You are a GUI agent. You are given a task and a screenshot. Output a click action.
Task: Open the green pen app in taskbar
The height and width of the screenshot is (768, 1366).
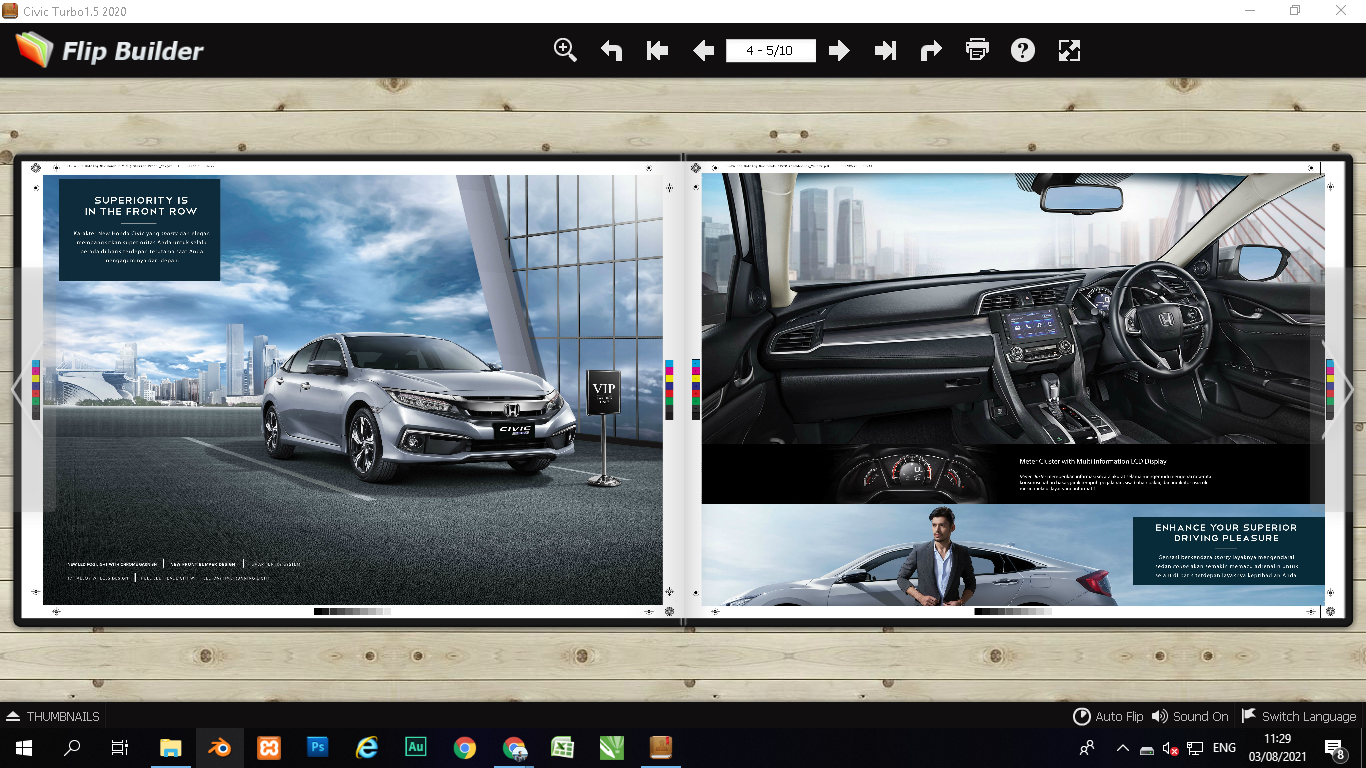612,748
